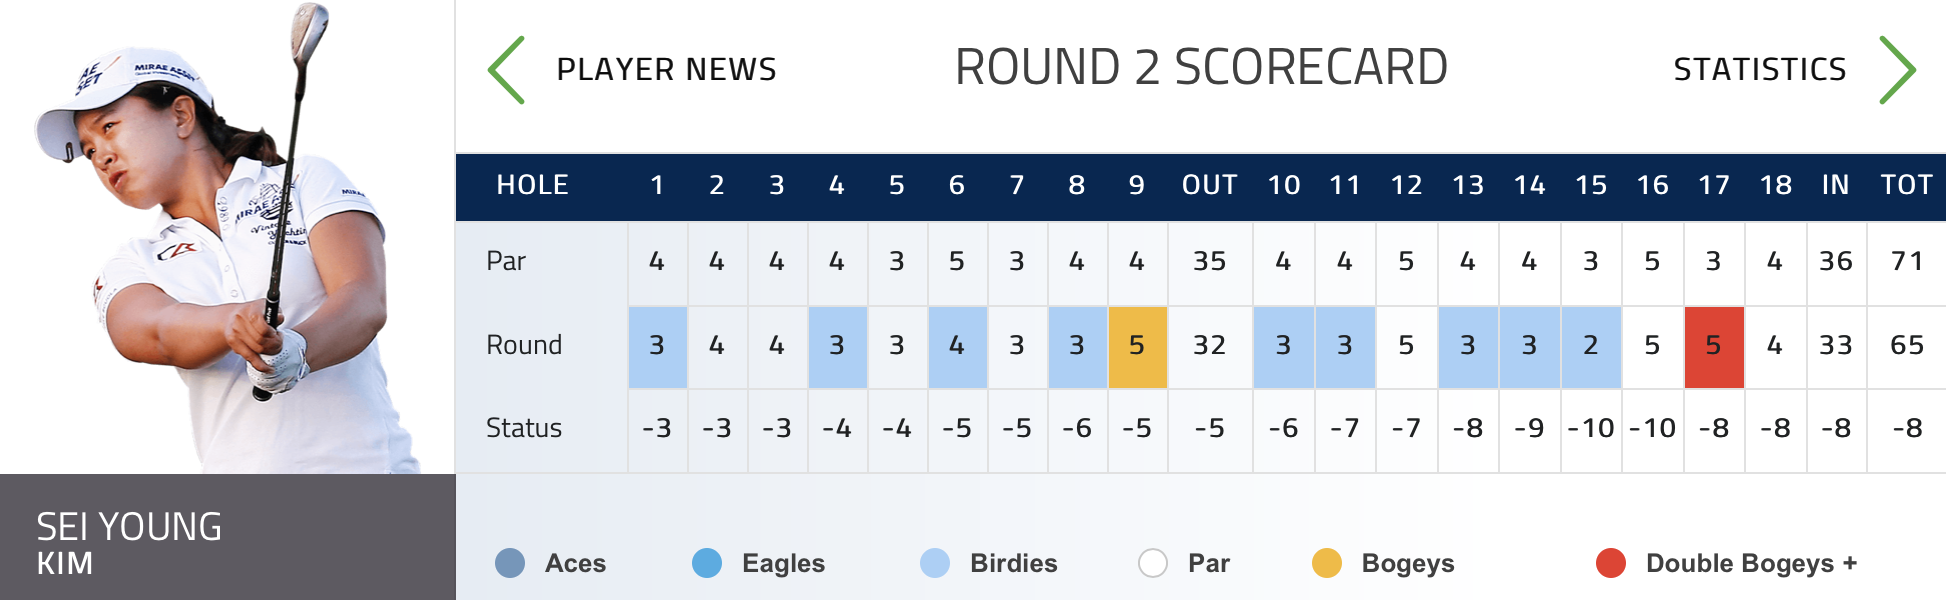Click the green right arrow chevron
Image resolution: width=1946 pixels, height=600 pixels.
click(x=1897, y=70)
